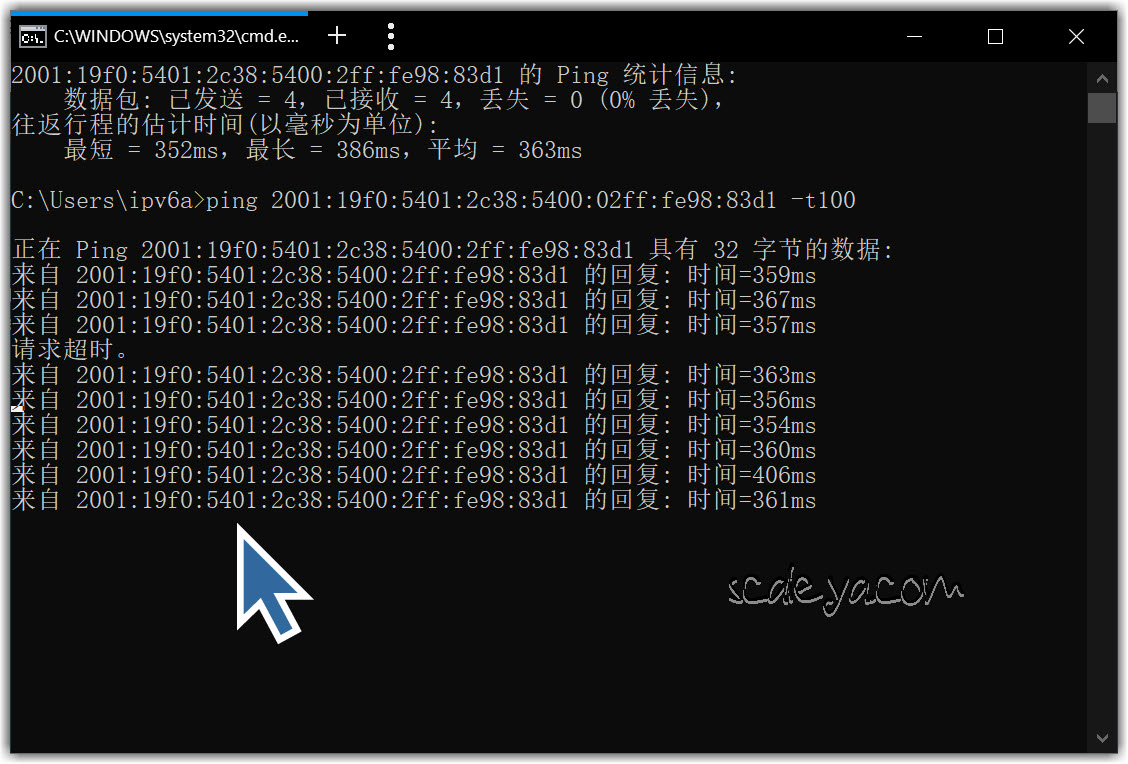Screen dimensions: 1128x764
Task: Click the Ping 统计信息 header line
Action: click(x=374, y=75)
